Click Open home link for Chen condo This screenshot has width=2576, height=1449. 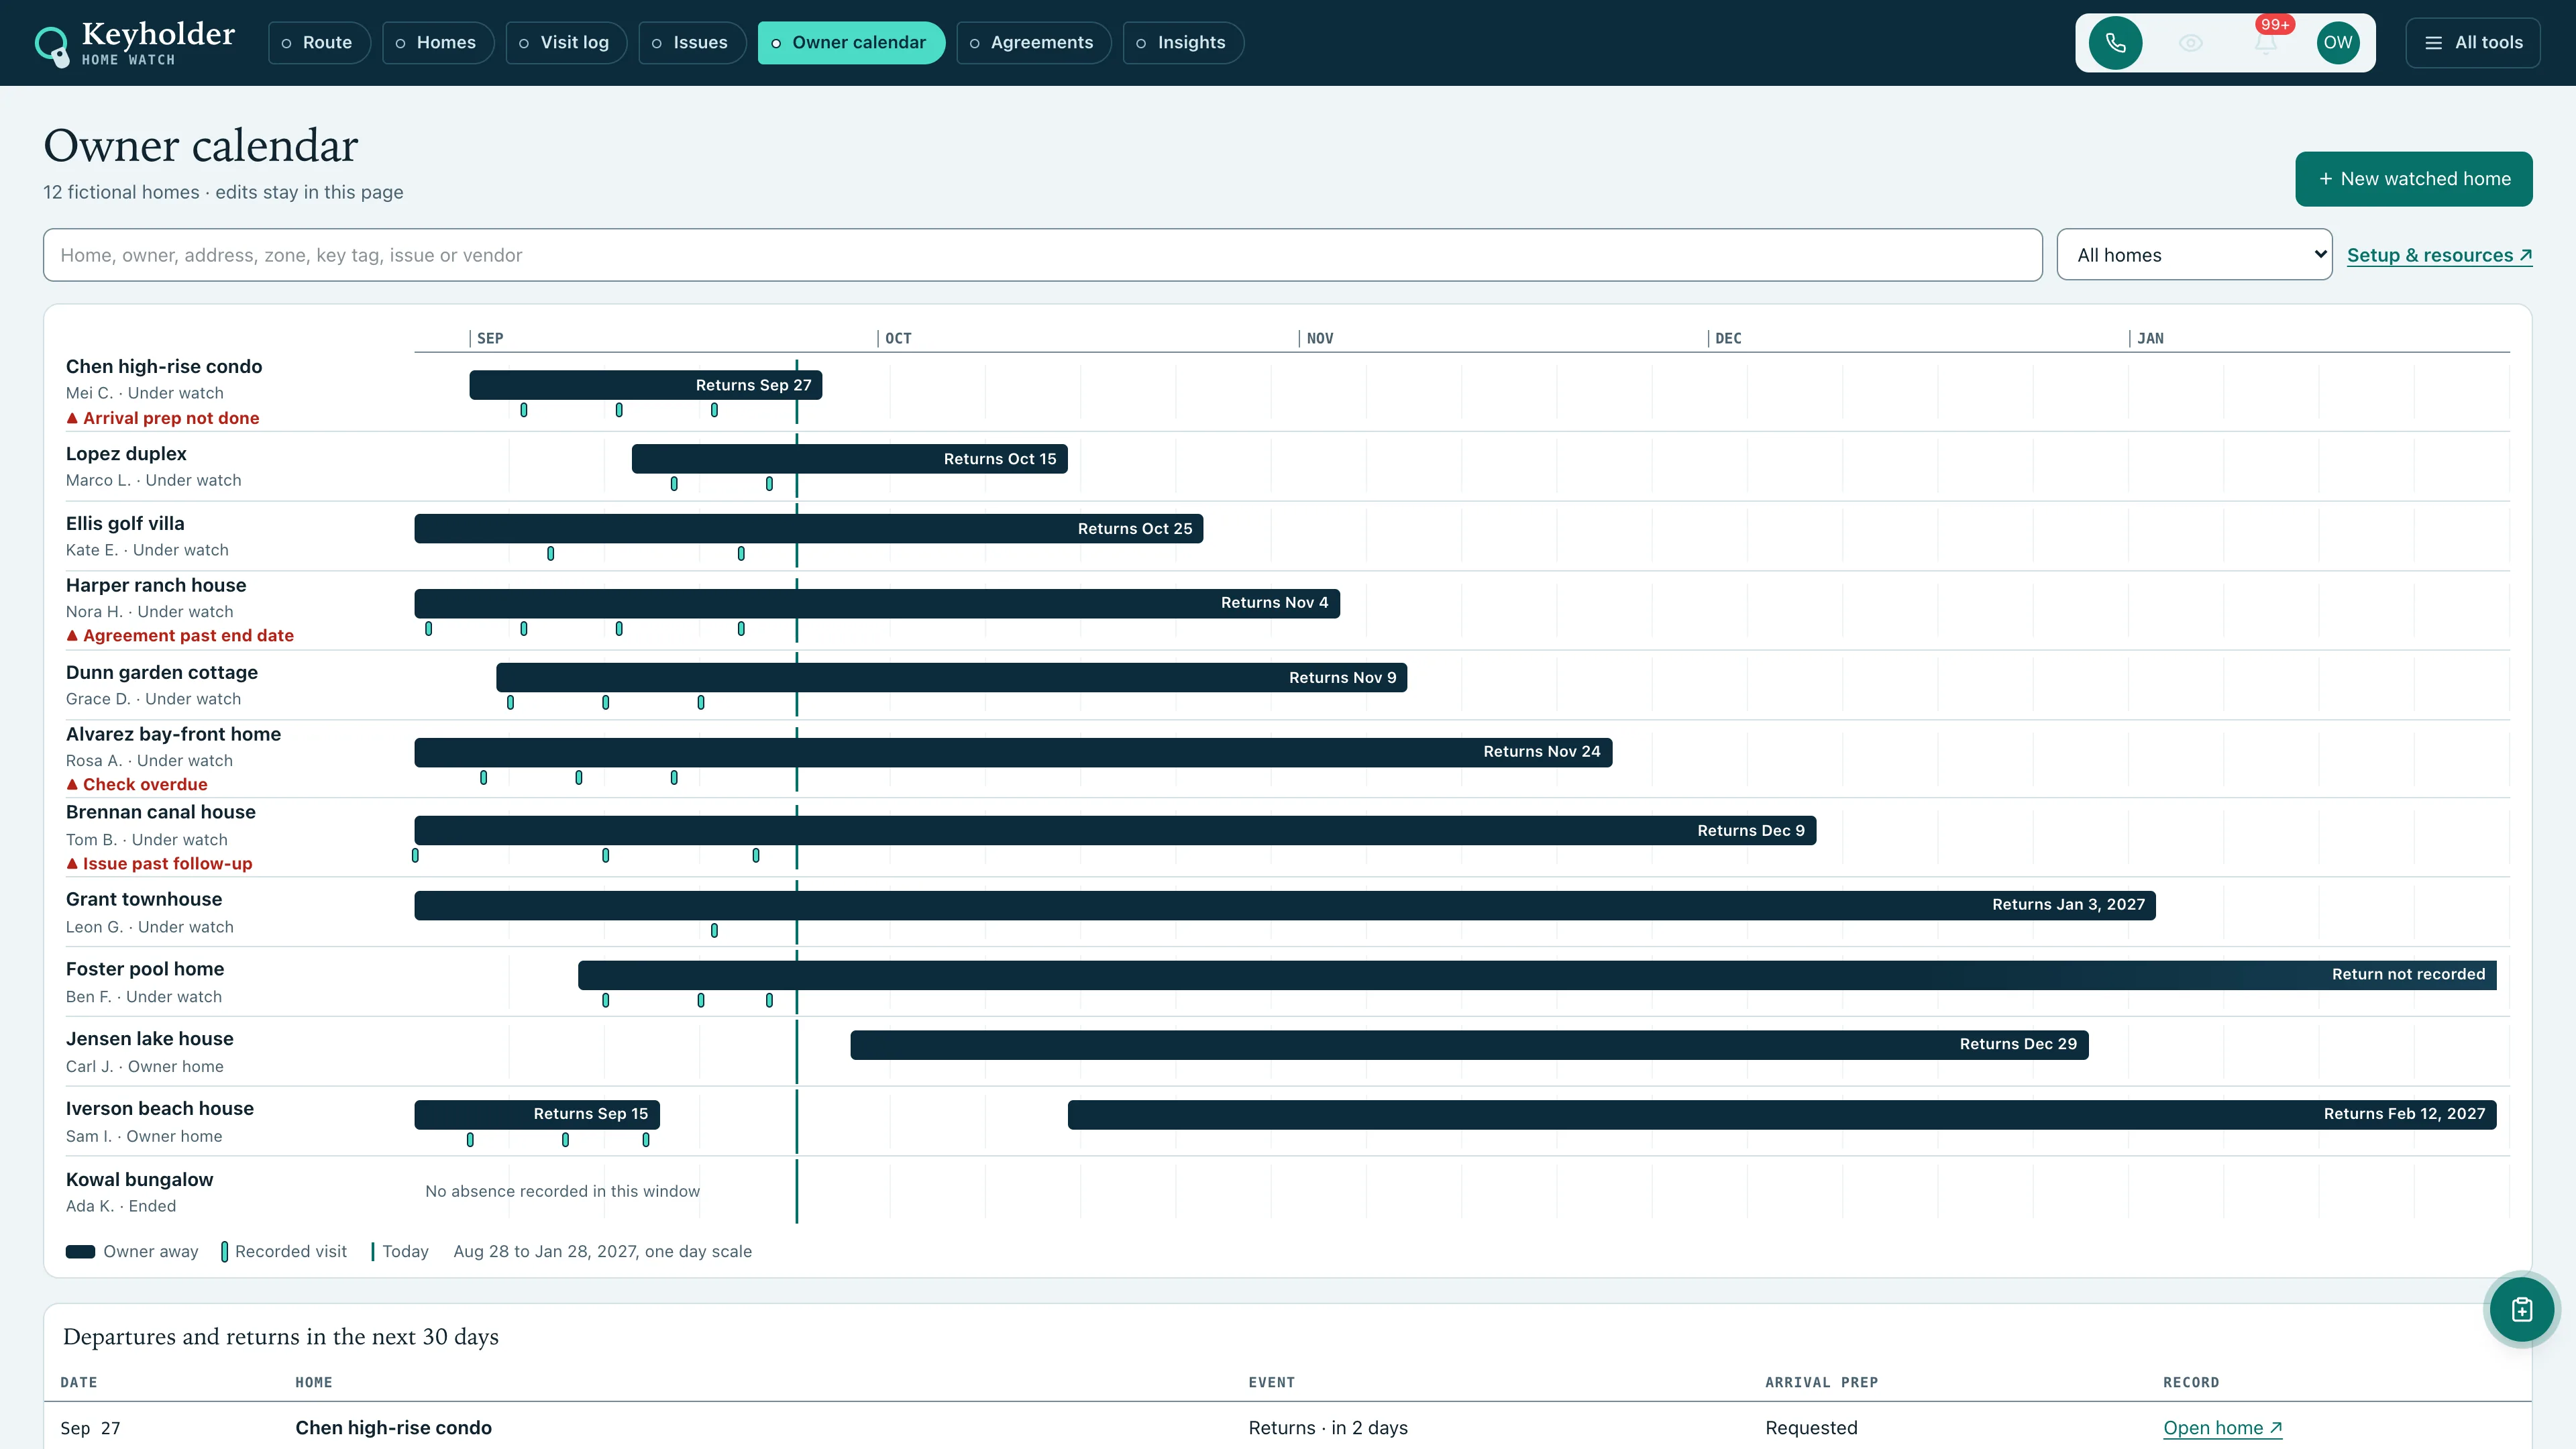2222,1428
